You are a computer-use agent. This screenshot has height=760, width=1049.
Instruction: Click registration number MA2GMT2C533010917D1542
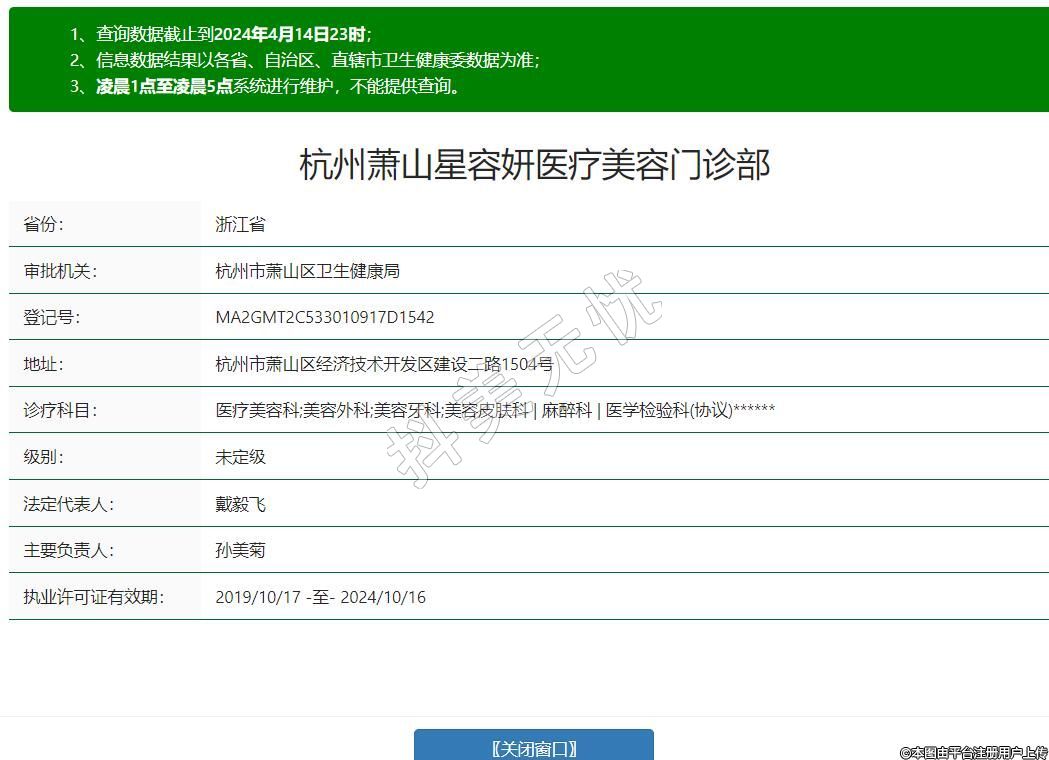coord(325,317)
